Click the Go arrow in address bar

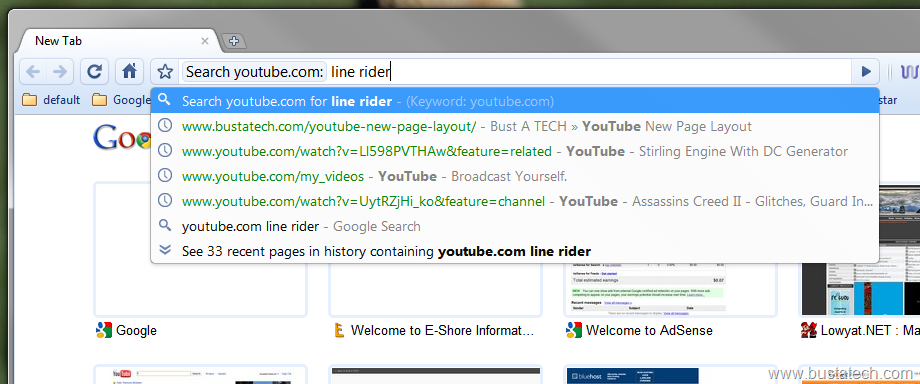[865, 72]
